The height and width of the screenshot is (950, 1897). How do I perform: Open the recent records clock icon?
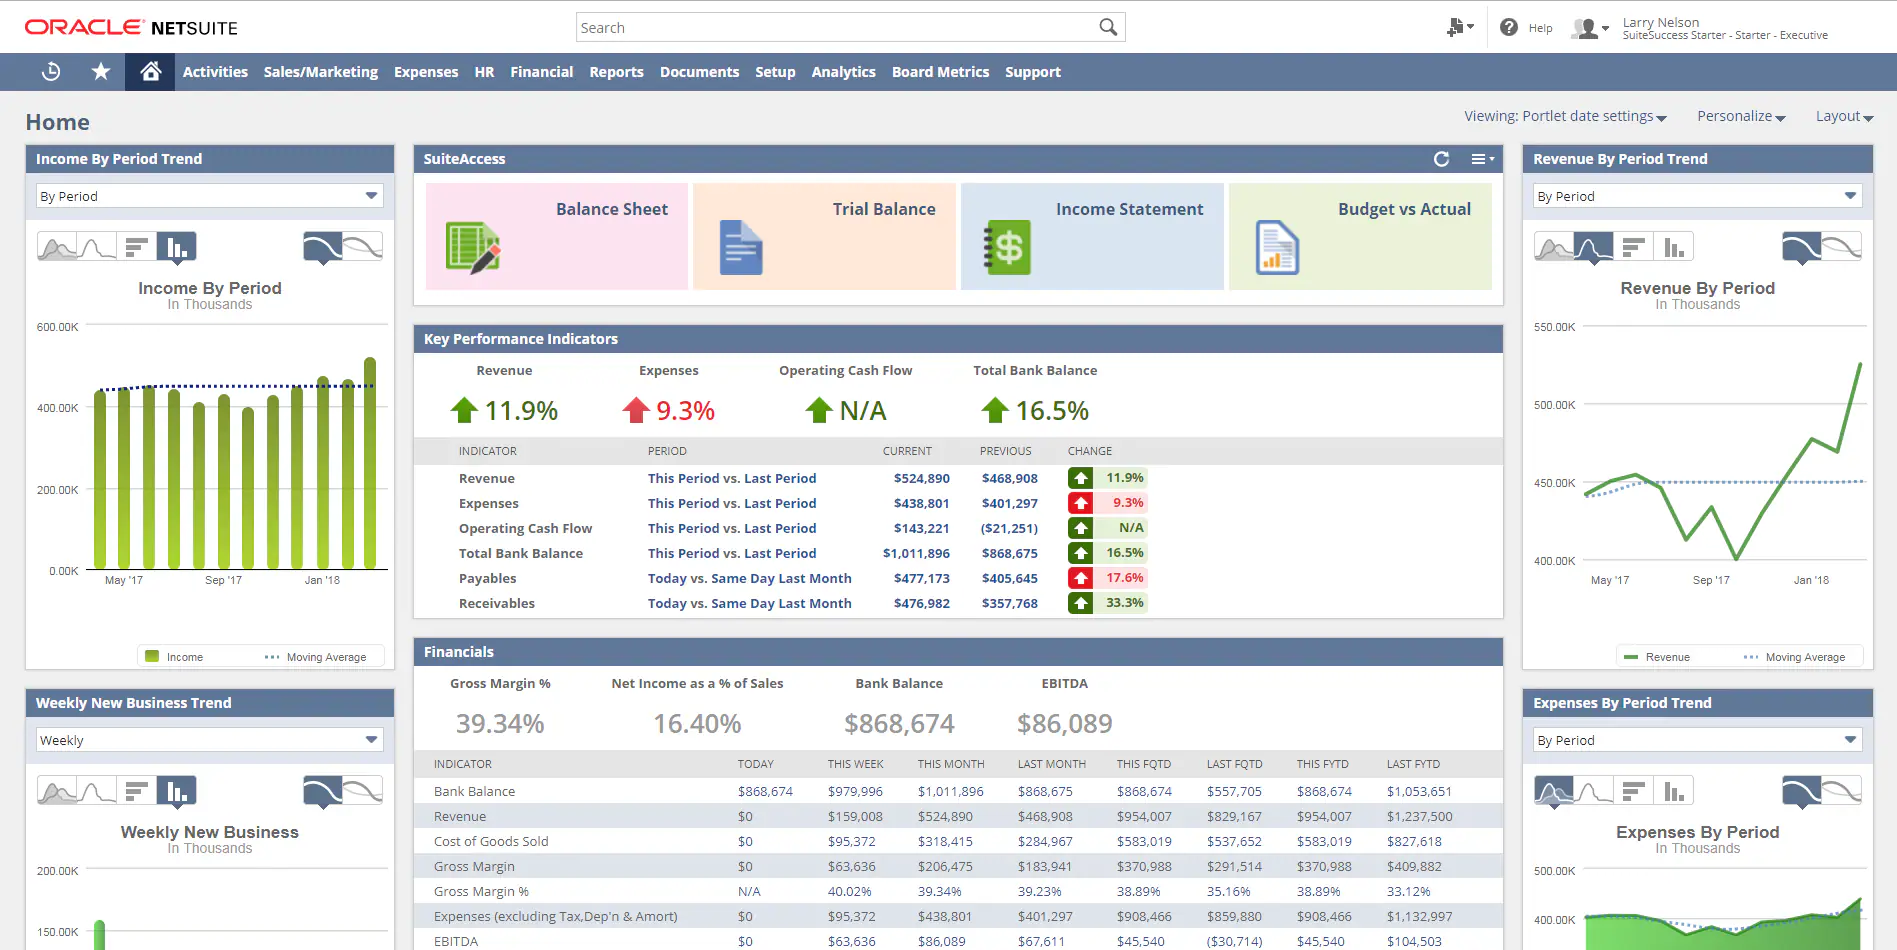click(50, 71)
